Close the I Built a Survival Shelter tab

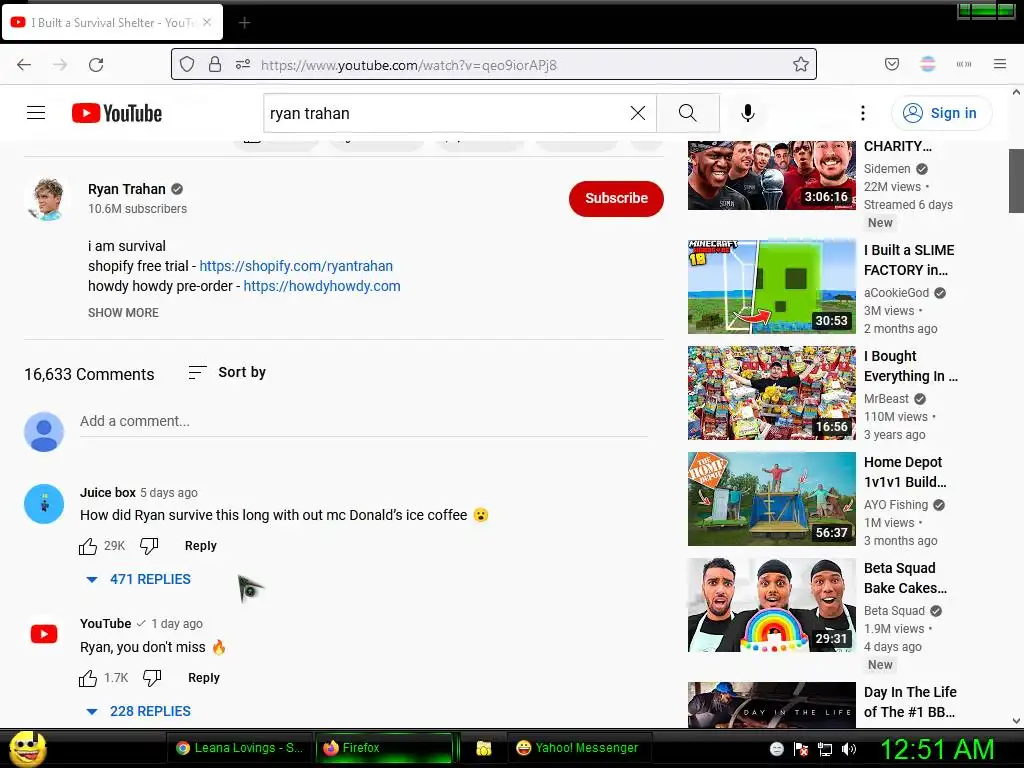207,22
